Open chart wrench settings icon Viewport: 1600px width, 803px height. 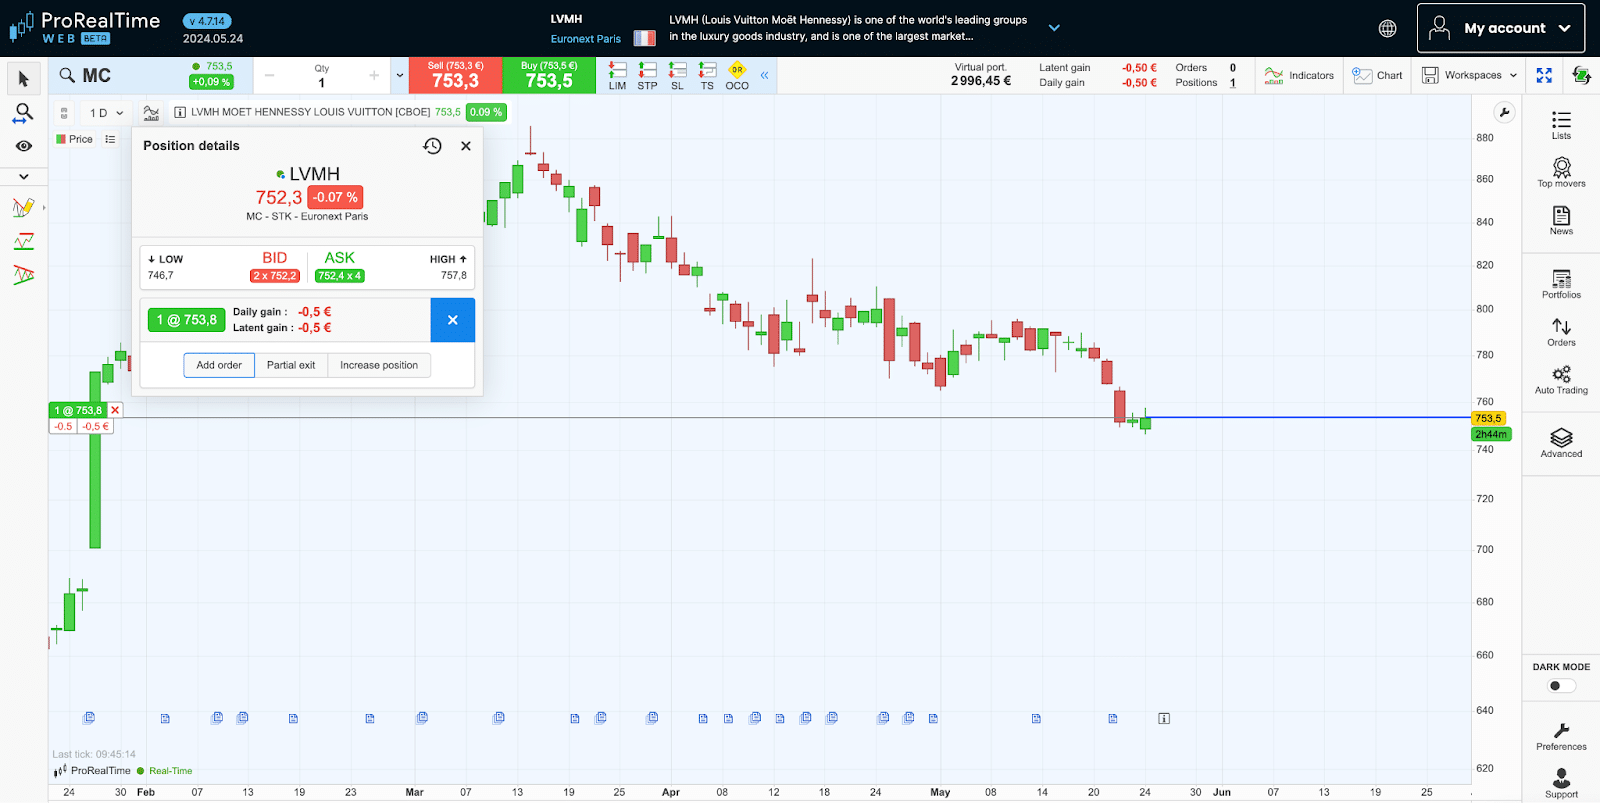point(1504,112)
